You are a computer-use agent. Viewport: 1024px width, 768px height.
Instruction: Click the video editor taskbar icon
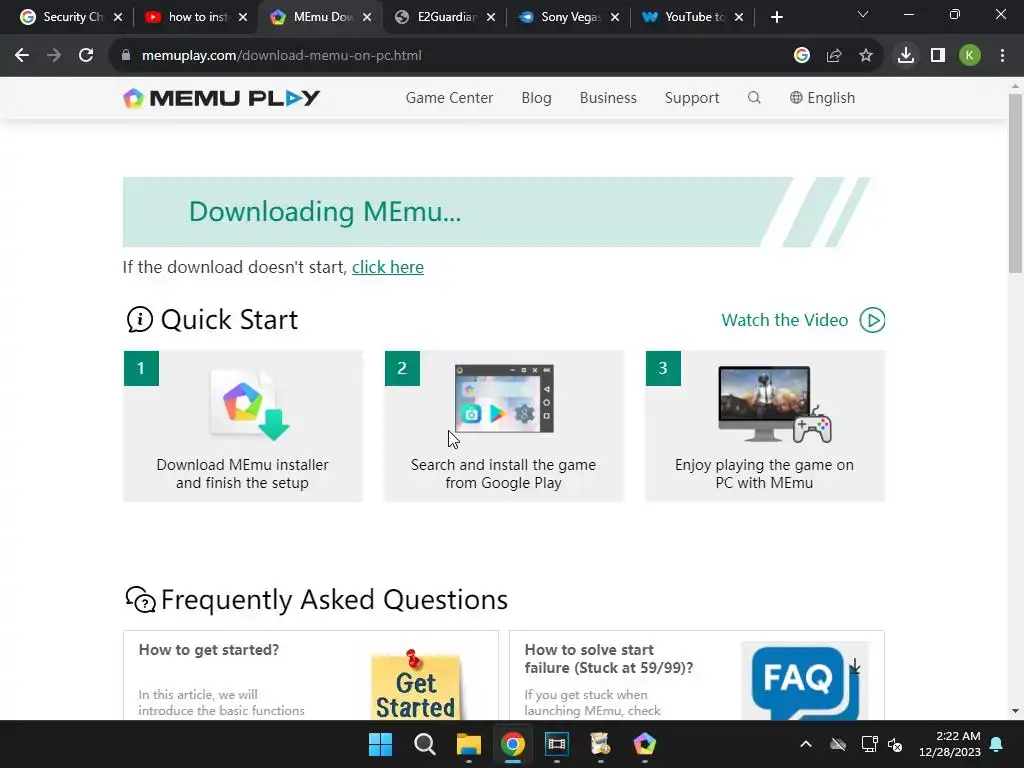[556, 744]
